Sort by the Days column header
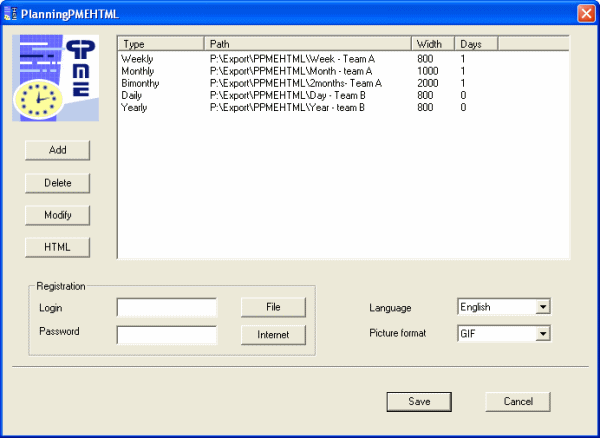Screen dimensions: 600x438 tap(476, 44)
